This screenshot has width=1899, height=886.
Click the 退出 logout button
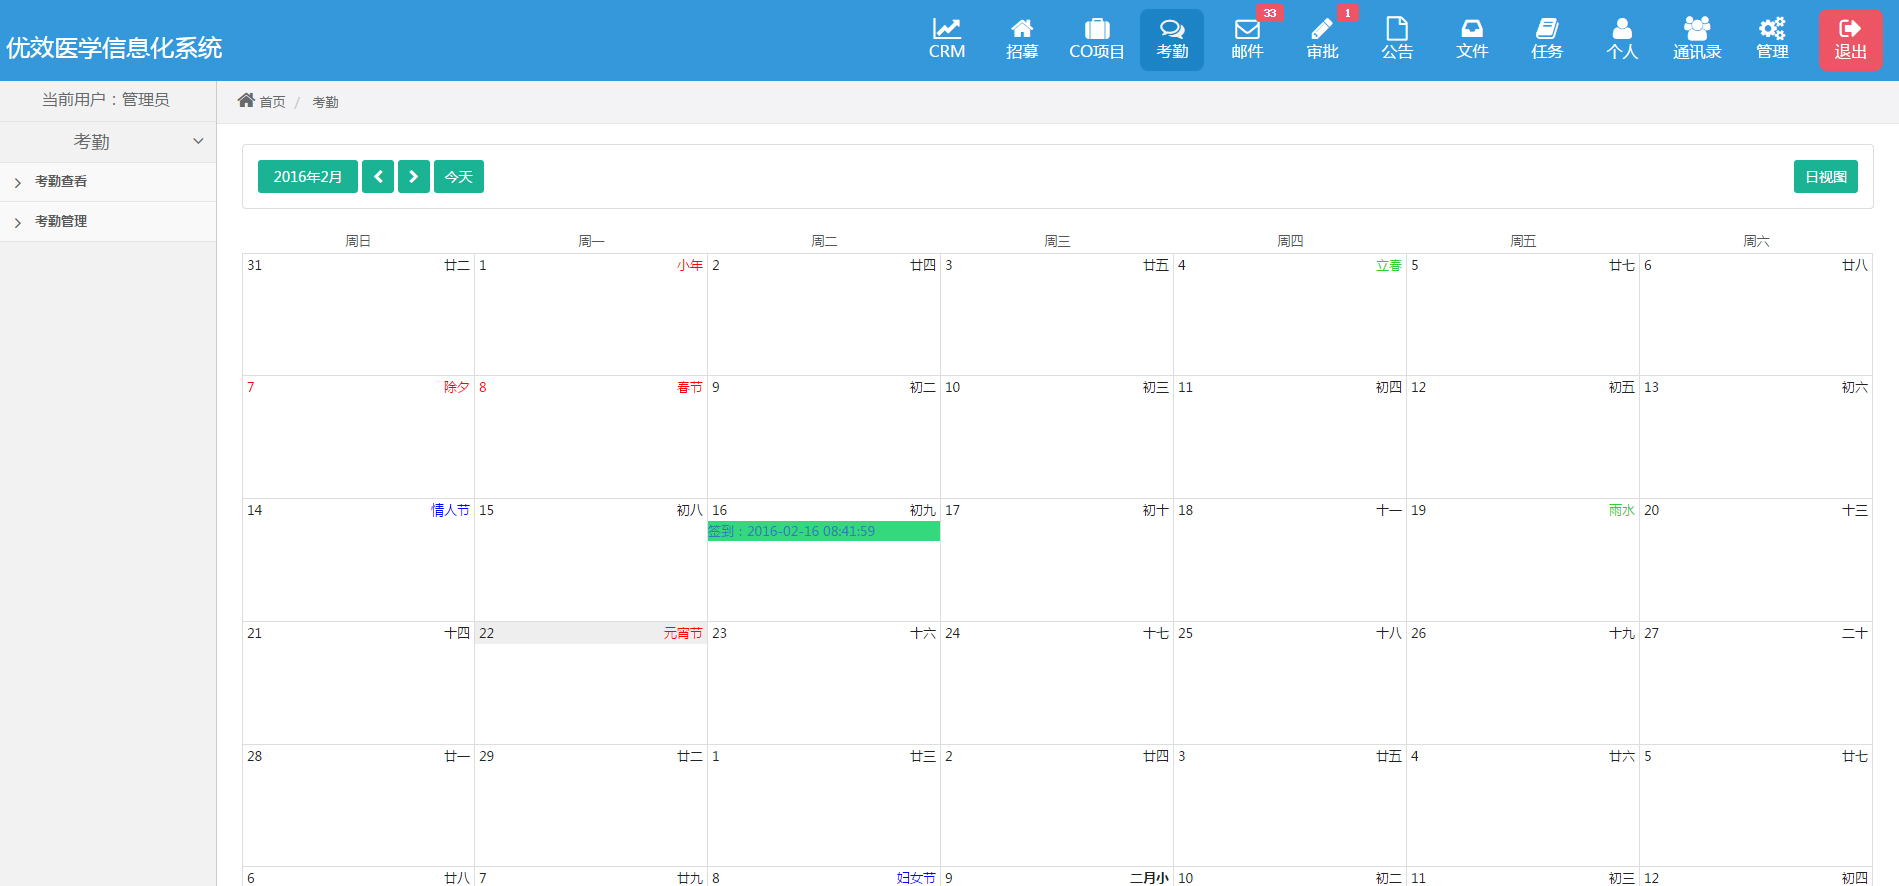coord(1849,40)
